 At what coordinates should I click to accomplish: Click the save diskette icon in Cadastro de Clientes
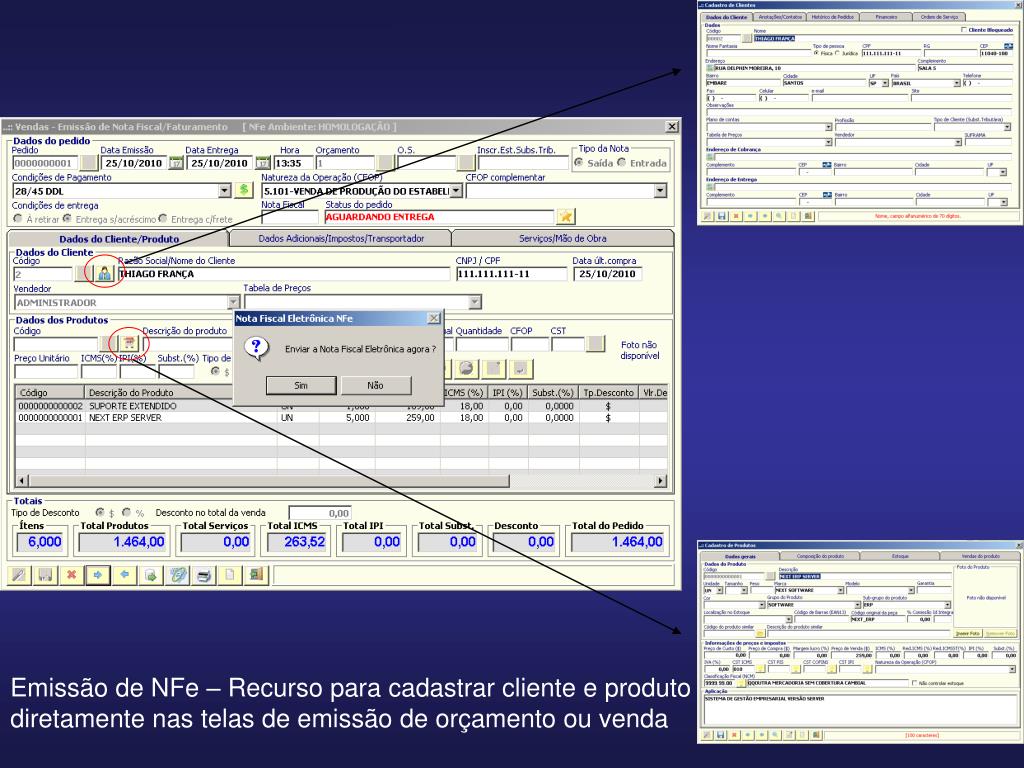[722, 216]
